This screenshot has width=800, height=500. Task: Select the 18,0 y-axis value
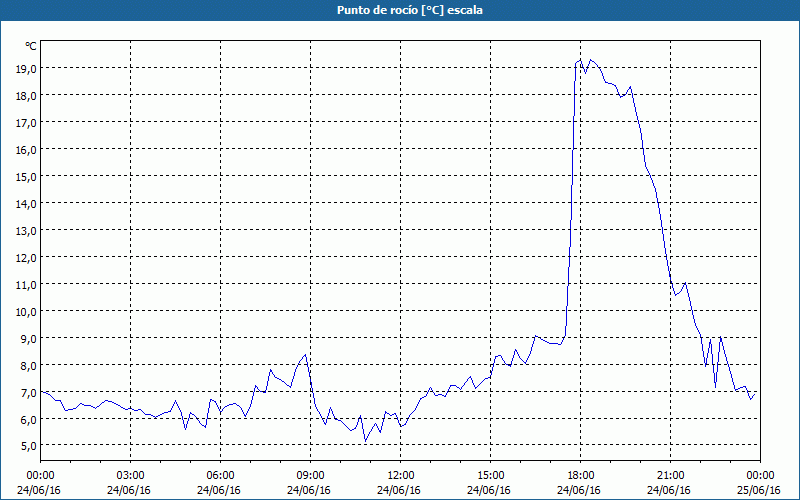(x=26, y=95)
